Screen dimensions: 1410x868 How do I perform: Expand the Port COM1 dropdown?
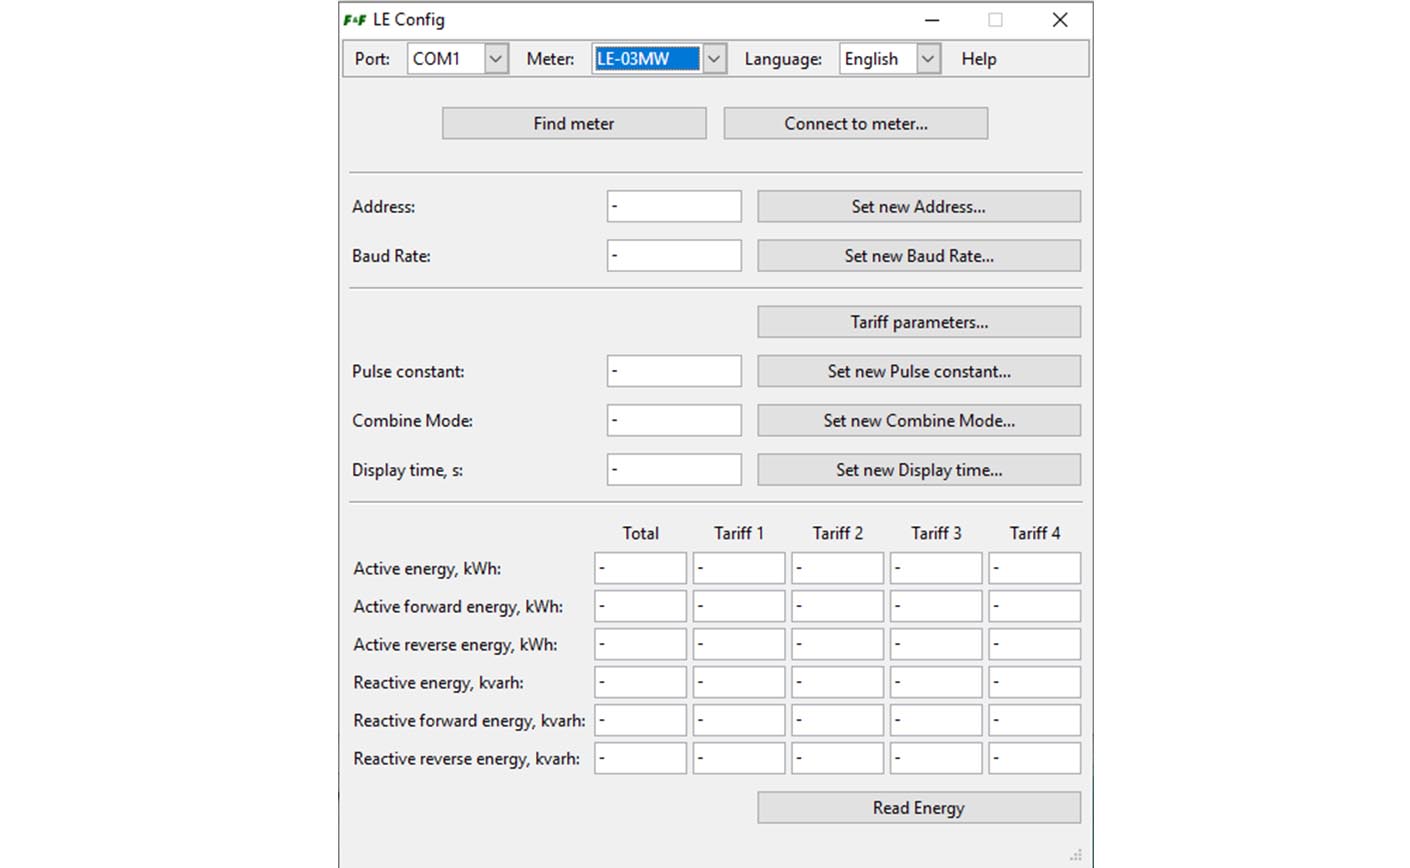tap(496, 59)
